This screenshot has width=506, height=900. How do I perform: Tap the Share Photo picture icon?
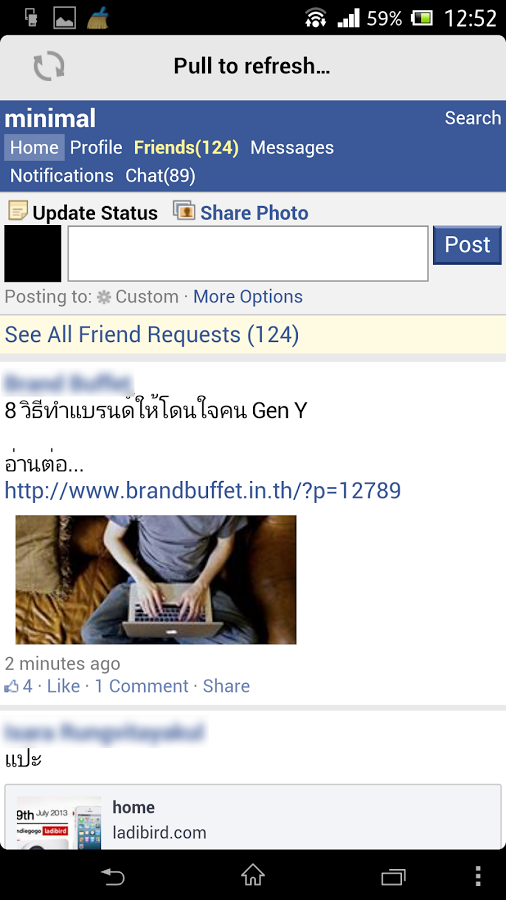[184, 211]
